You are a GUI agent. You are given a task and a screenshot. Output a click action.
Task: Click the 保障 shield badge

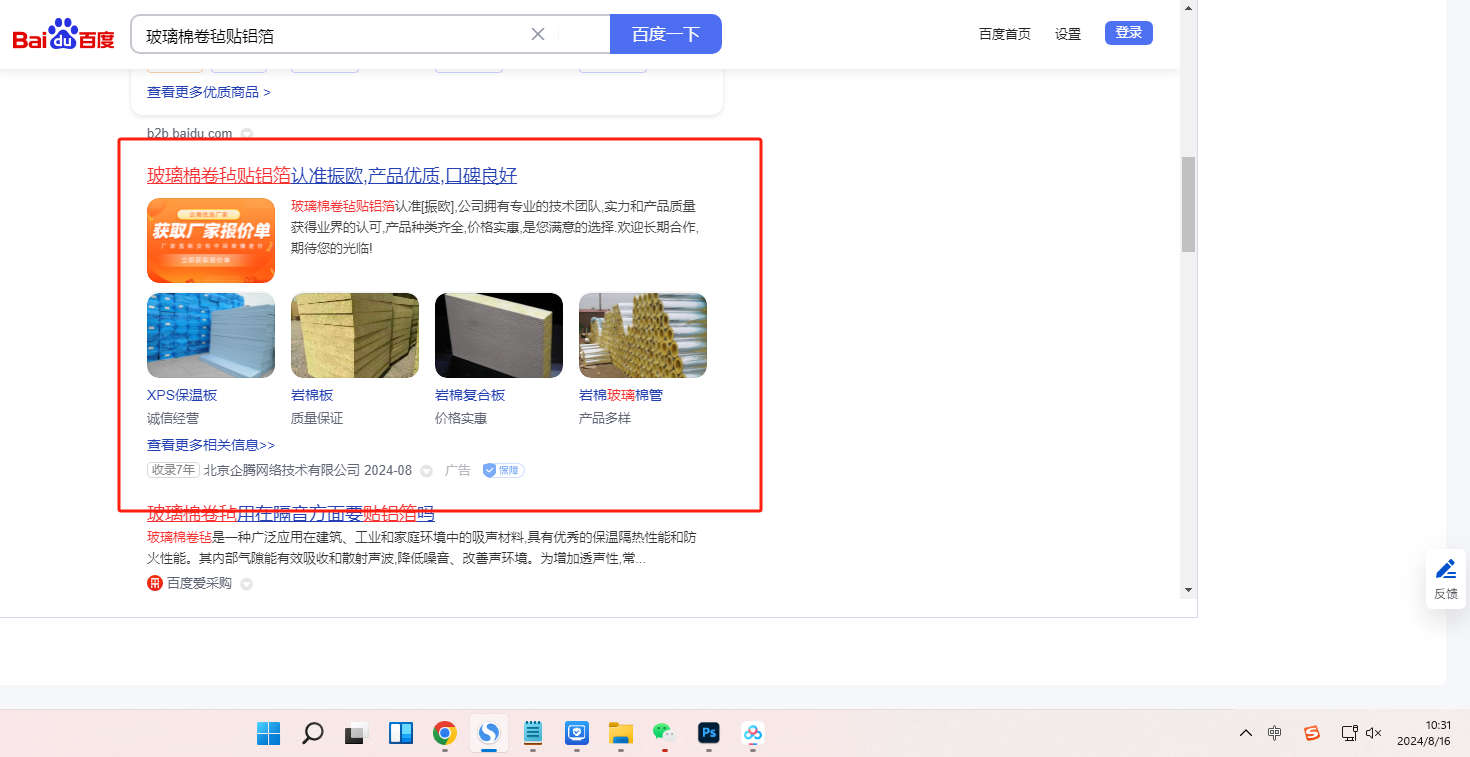[x=504, y=470]
